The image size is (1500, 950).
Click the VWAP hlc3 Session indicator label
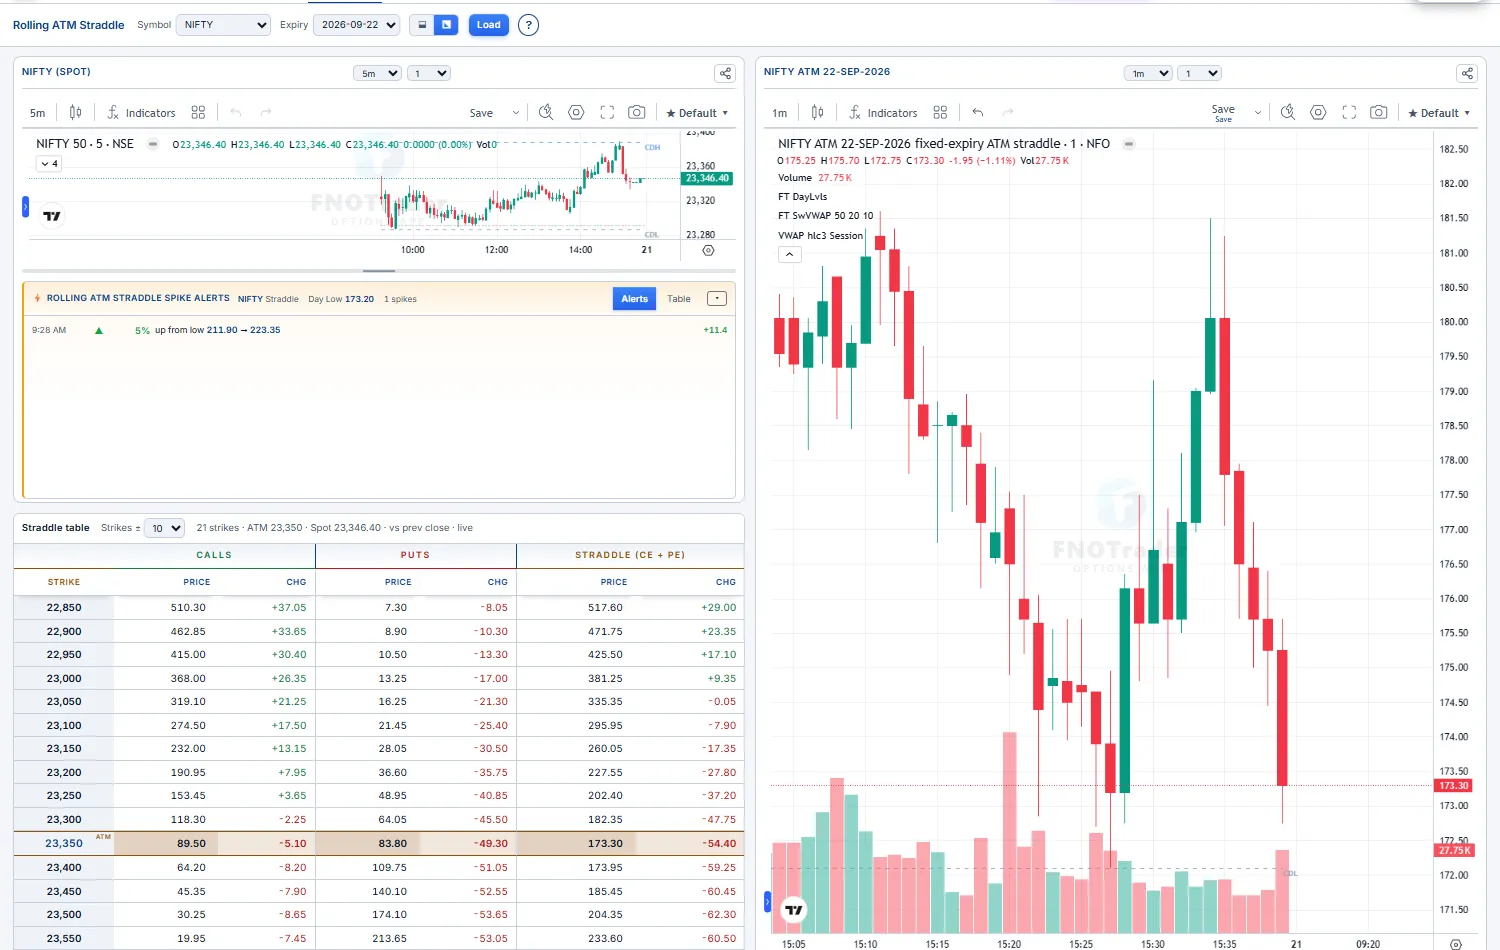[820, 236]
